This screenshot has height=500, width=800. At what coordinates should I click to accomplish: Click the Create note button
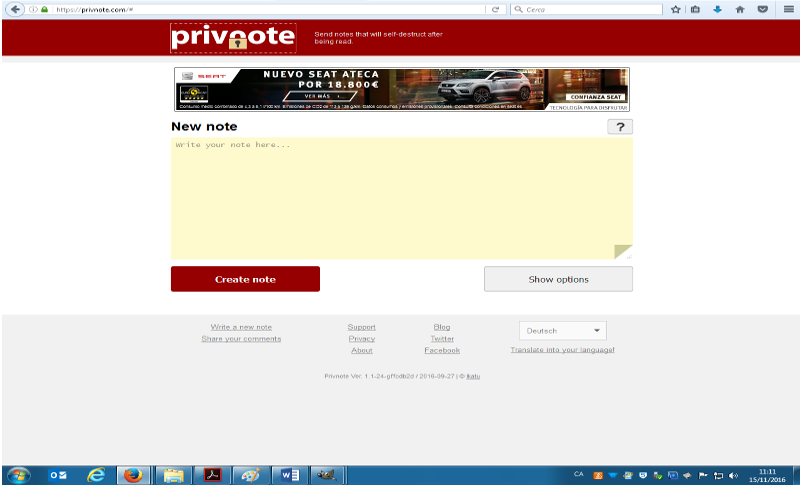pos(245,279)
